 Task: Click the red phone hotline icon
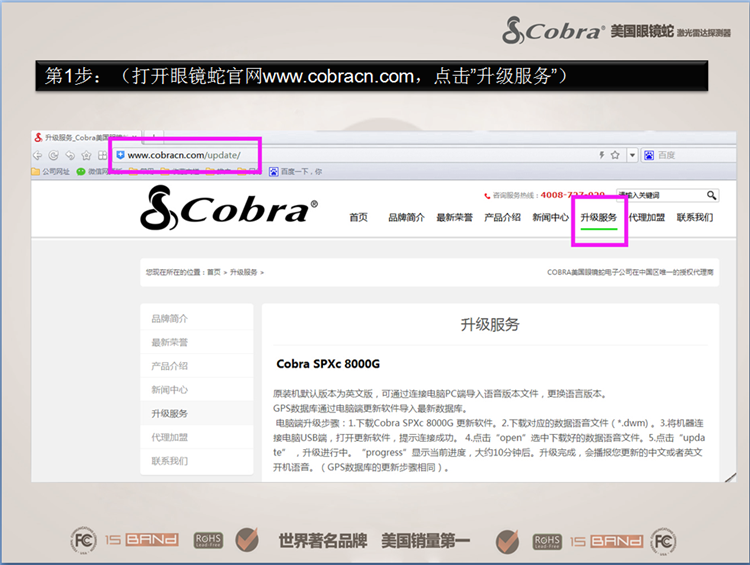pos(487,196)
